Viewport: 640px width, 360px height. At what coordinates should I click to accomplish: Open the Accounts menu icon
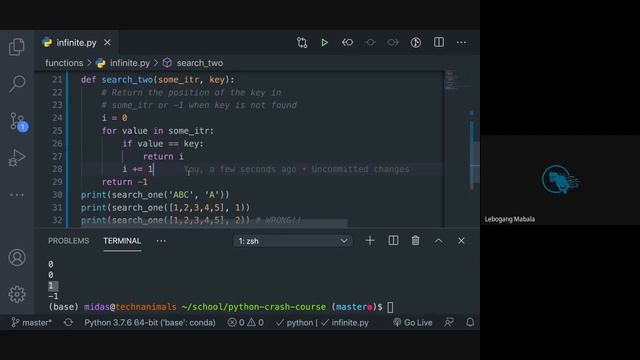(x=17, y=258)
